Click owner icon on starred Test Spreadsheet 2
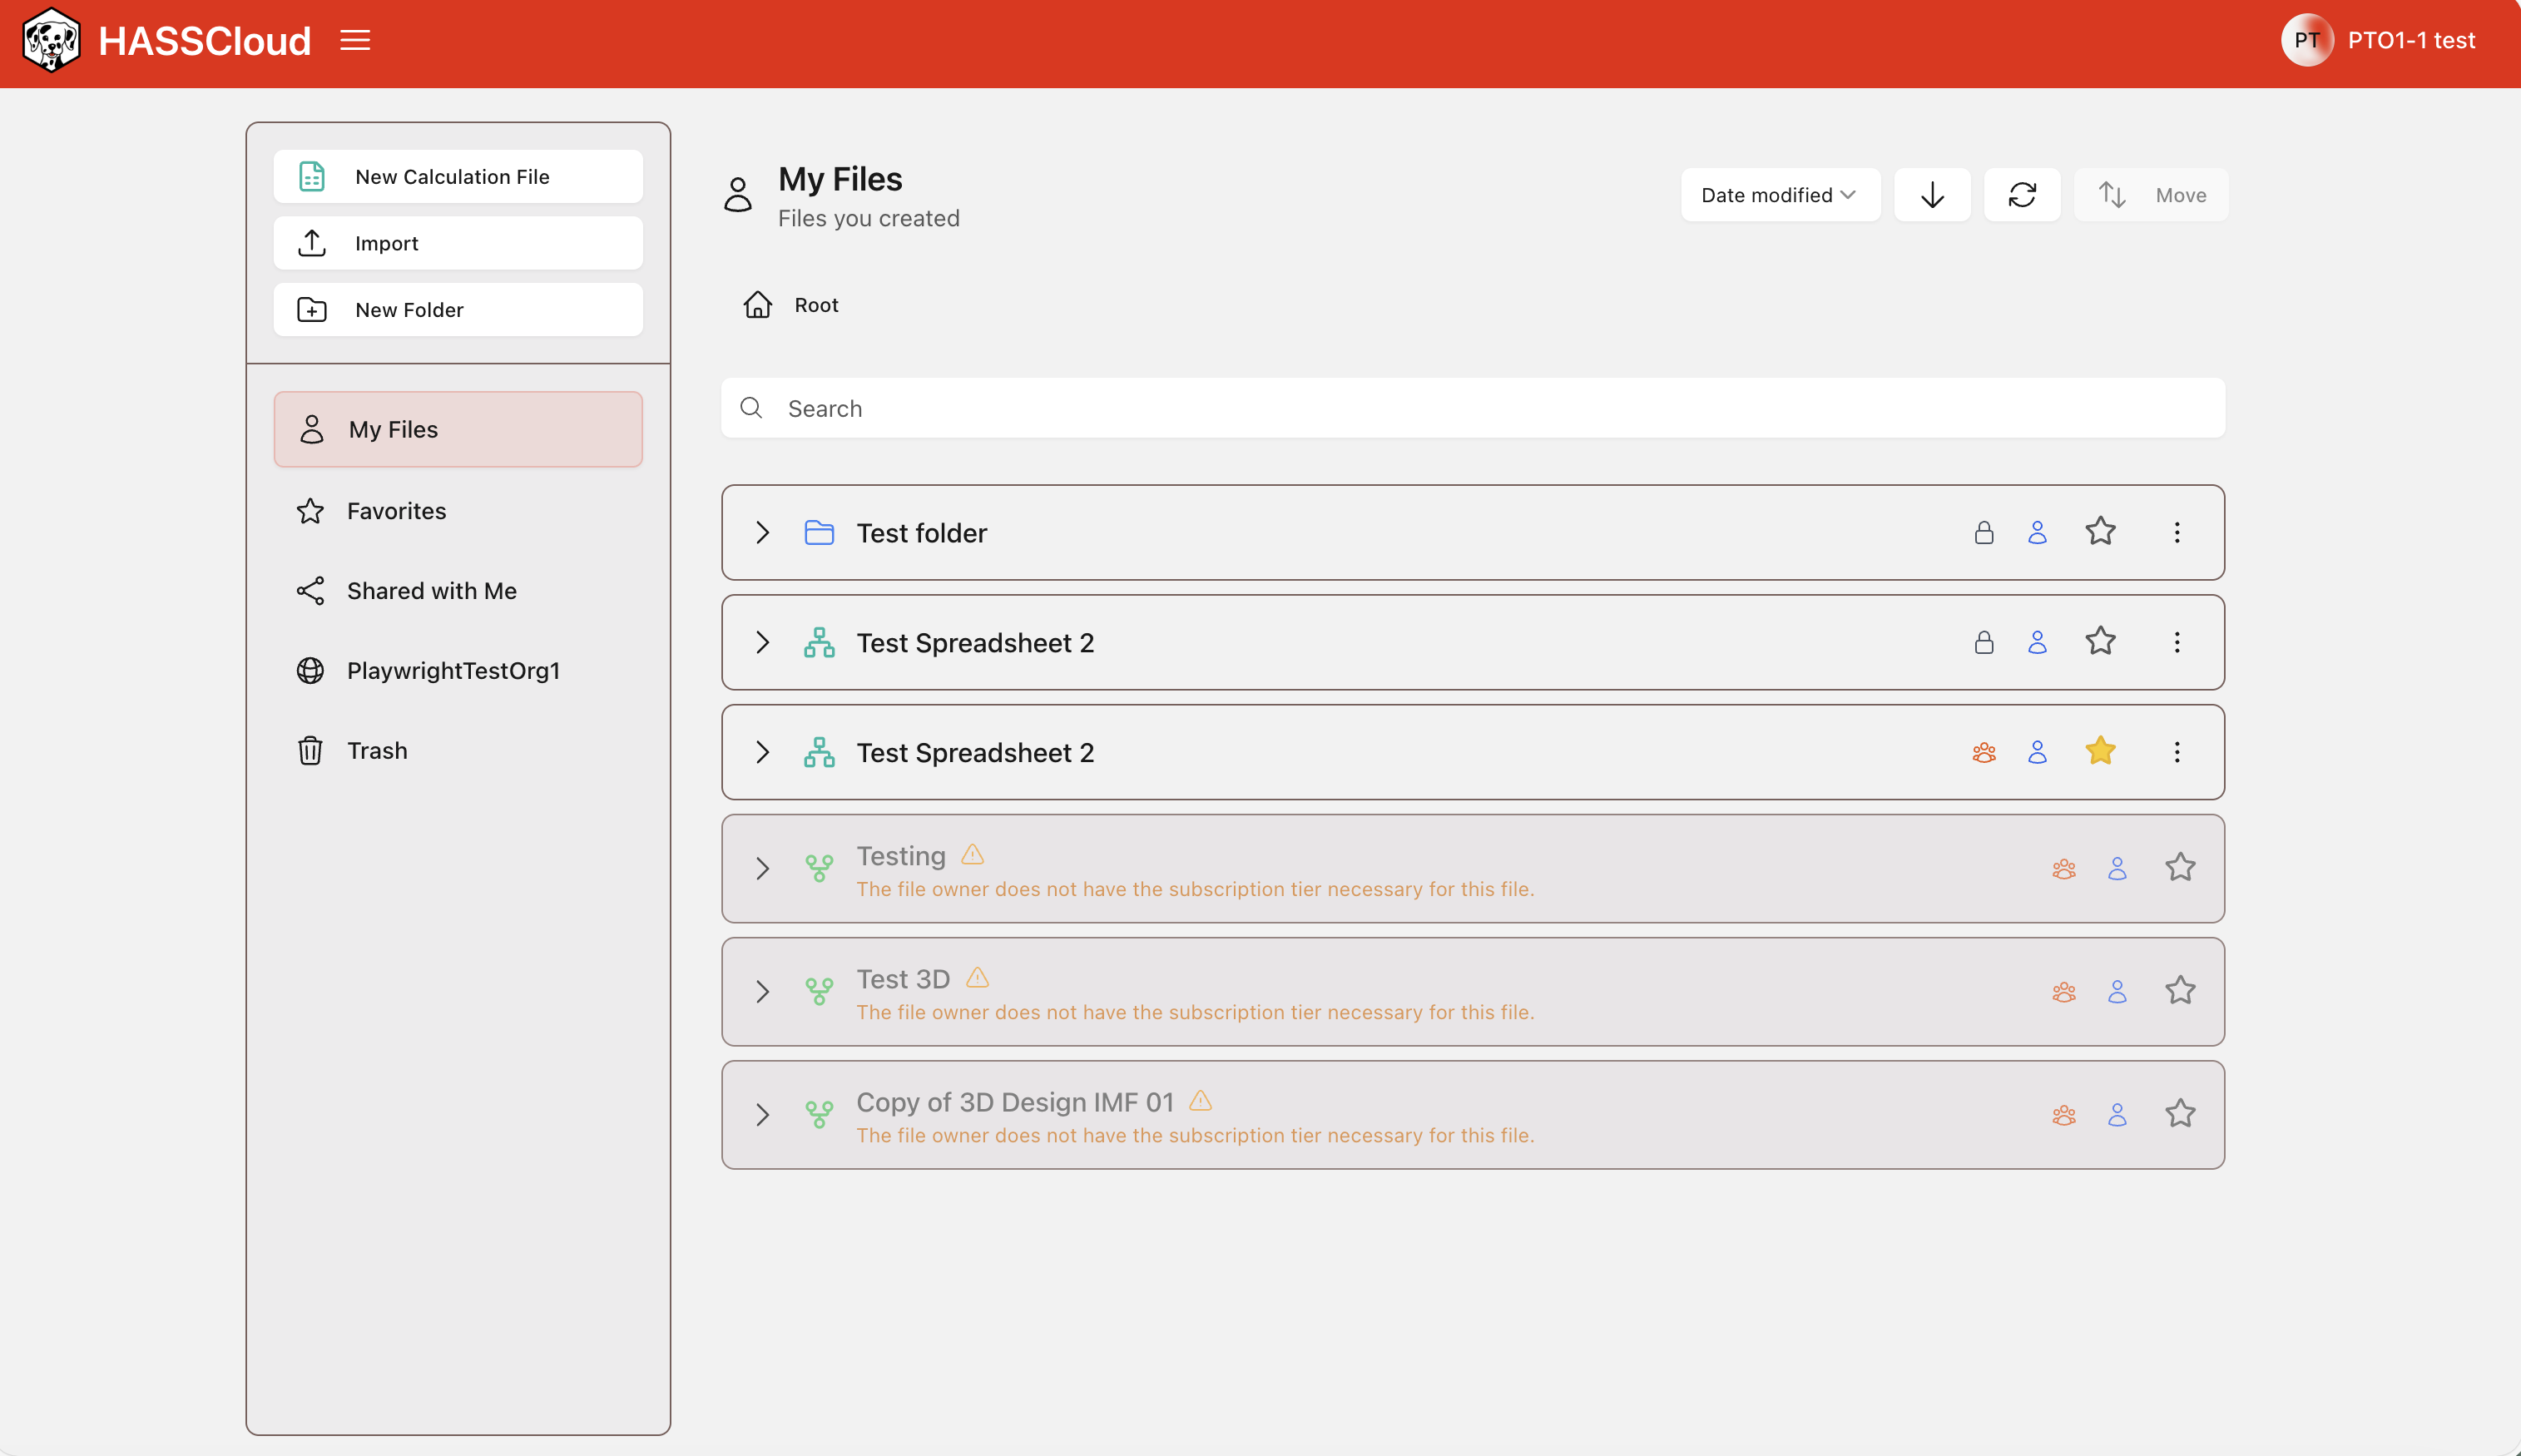The width and height of the screenshot is (2521, 1456). click(2036, 753)
